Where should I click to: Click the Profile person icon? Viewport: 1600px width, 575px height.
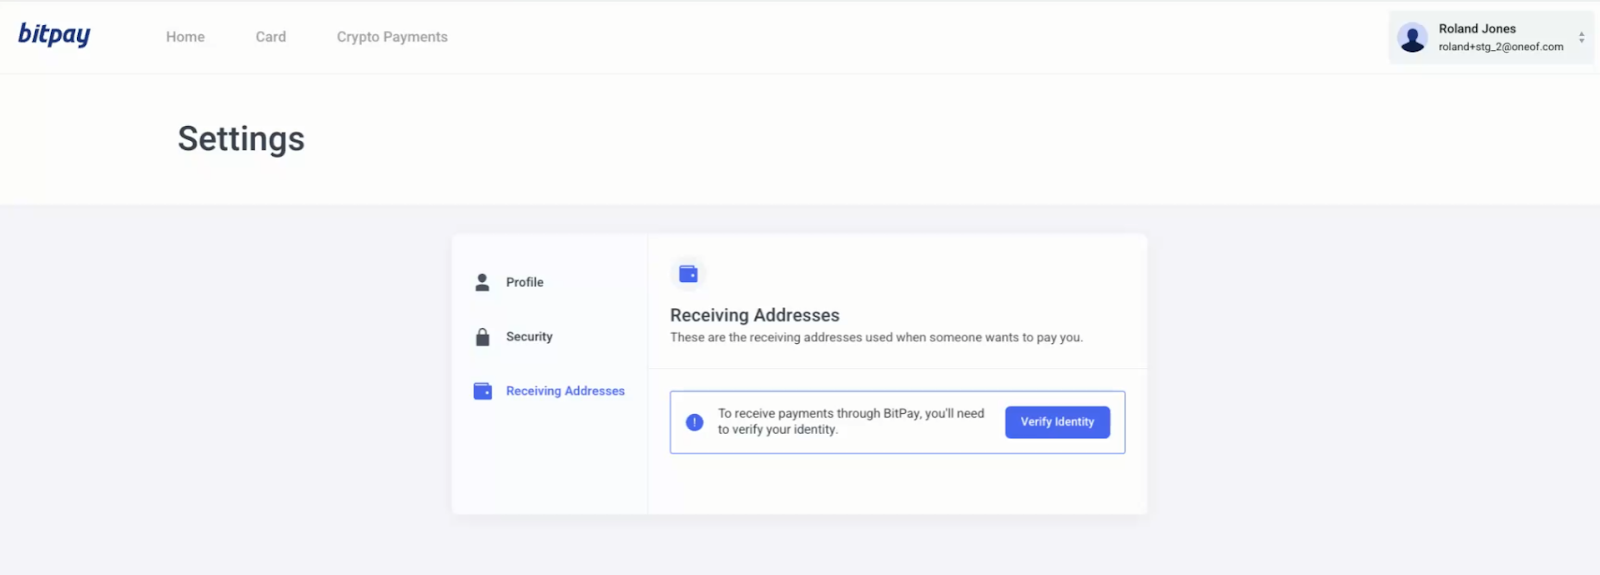coord(482,282)
